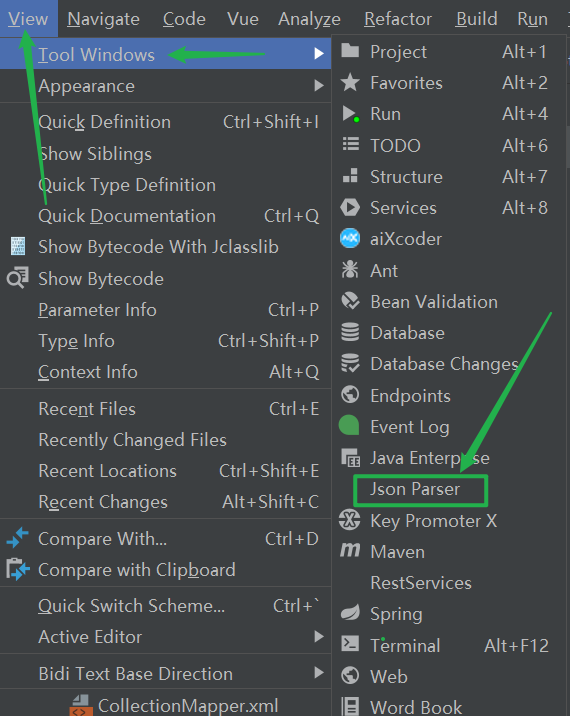Open Spring leaf icon entry
Viewport: 570px width, 716px height.
[350, 613]
